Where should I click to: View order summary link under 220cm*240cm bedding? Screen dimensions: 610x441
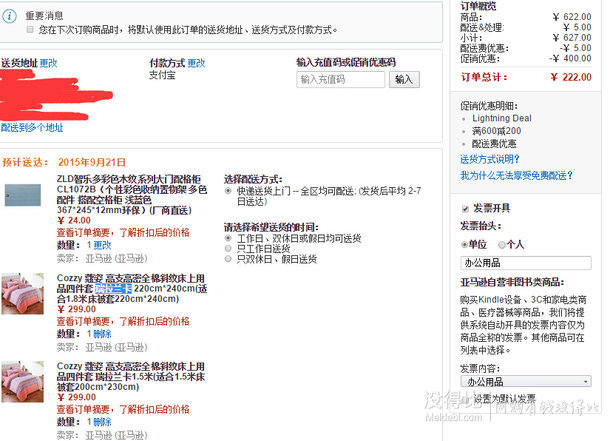point(123,321)
